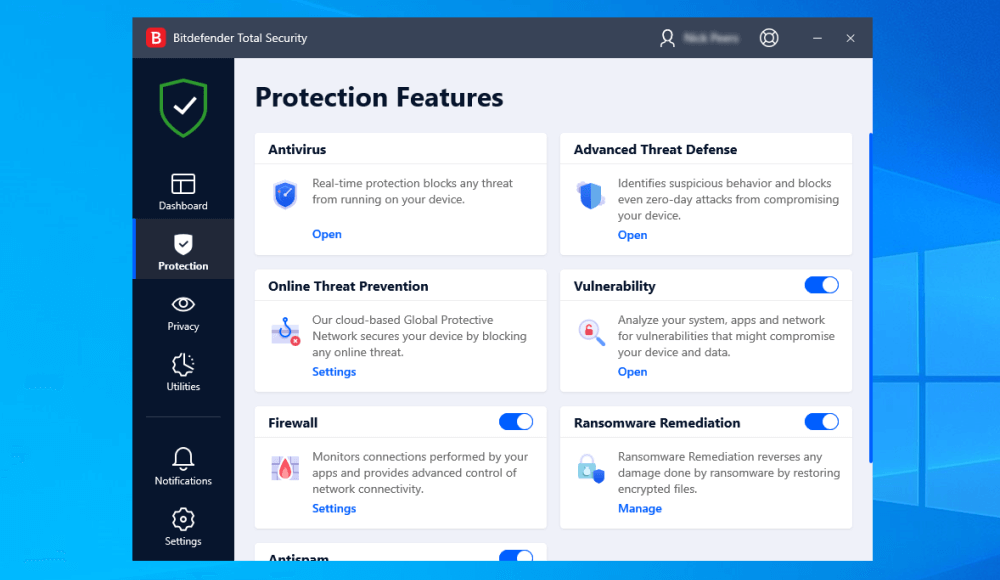The height and width of the screenshot is (580, 1000).
Task: Click the Online Threat Prevention hook icon
Action: click(285, 332)
